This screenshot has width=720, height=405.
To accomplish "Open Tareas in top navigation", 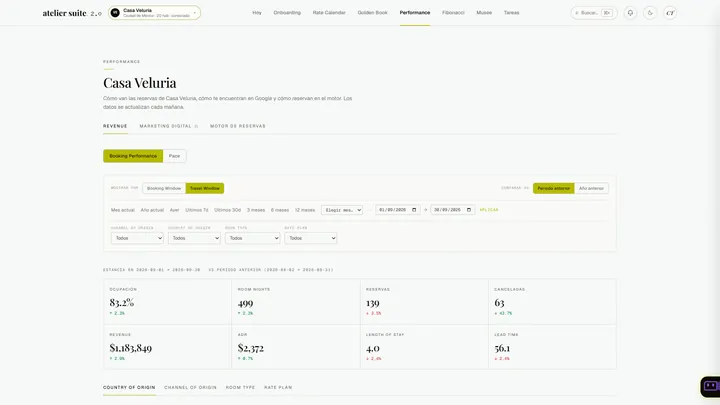I will [x=511, y=13].
